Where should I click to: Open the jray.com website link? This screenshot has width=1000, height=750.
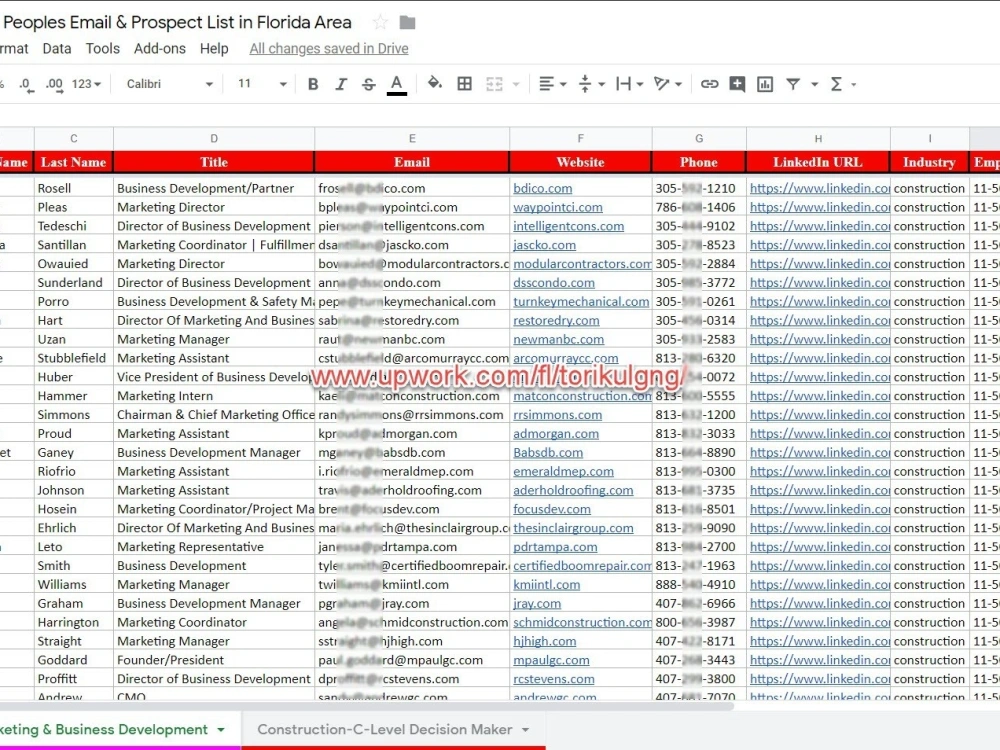537,603
